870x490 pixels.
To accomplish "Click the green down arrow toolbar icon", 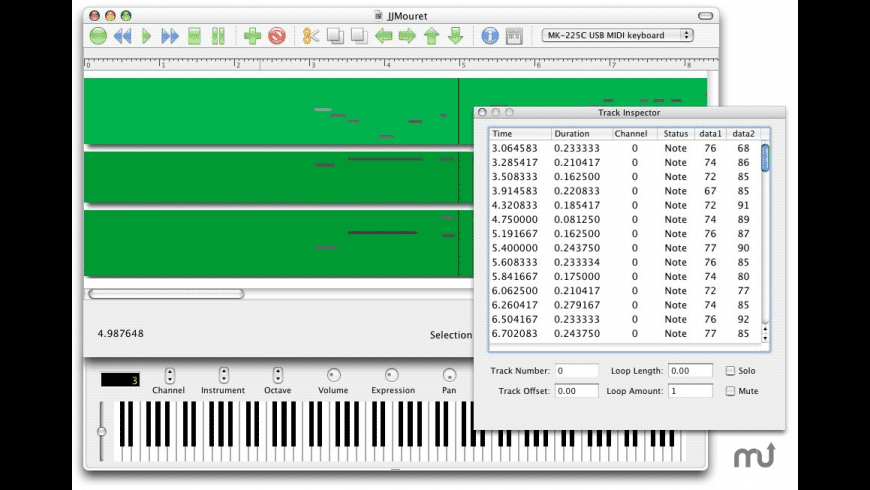I will click(456, 36).
